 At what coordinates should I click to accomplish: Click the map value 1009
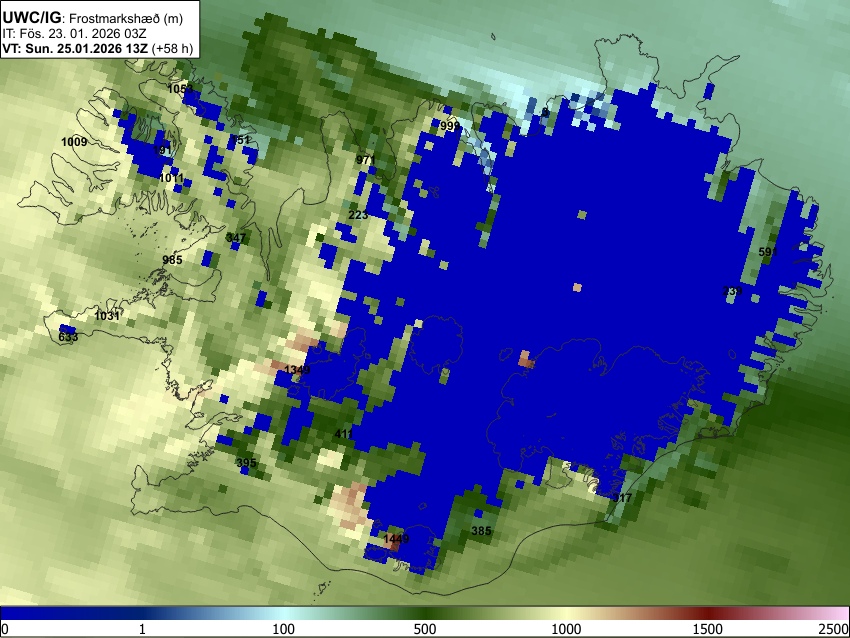tap(74, 142)
